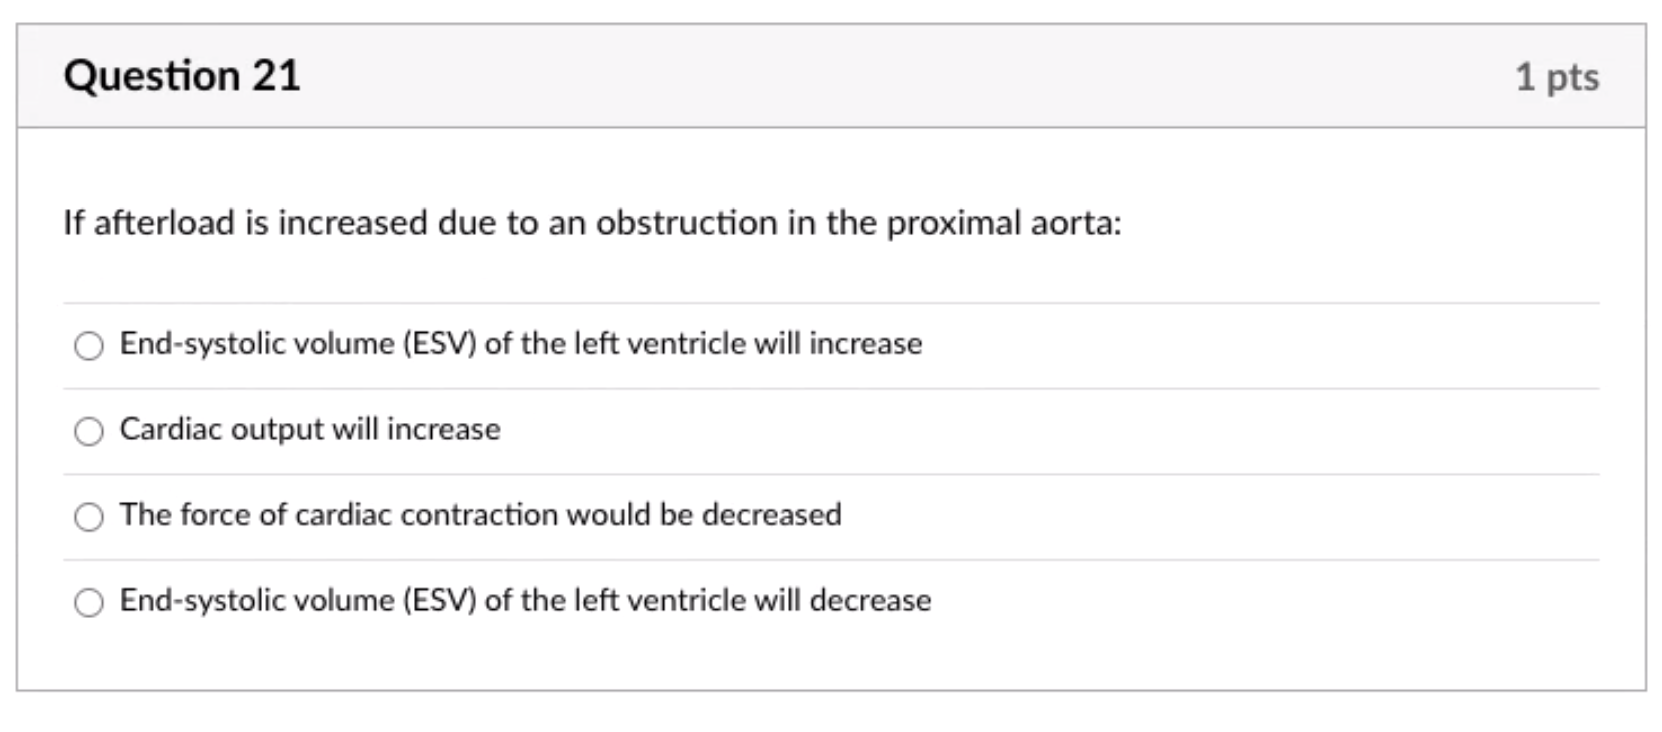
Task: Click the Cardiac output answer text
Action: (x=309, y=430)
